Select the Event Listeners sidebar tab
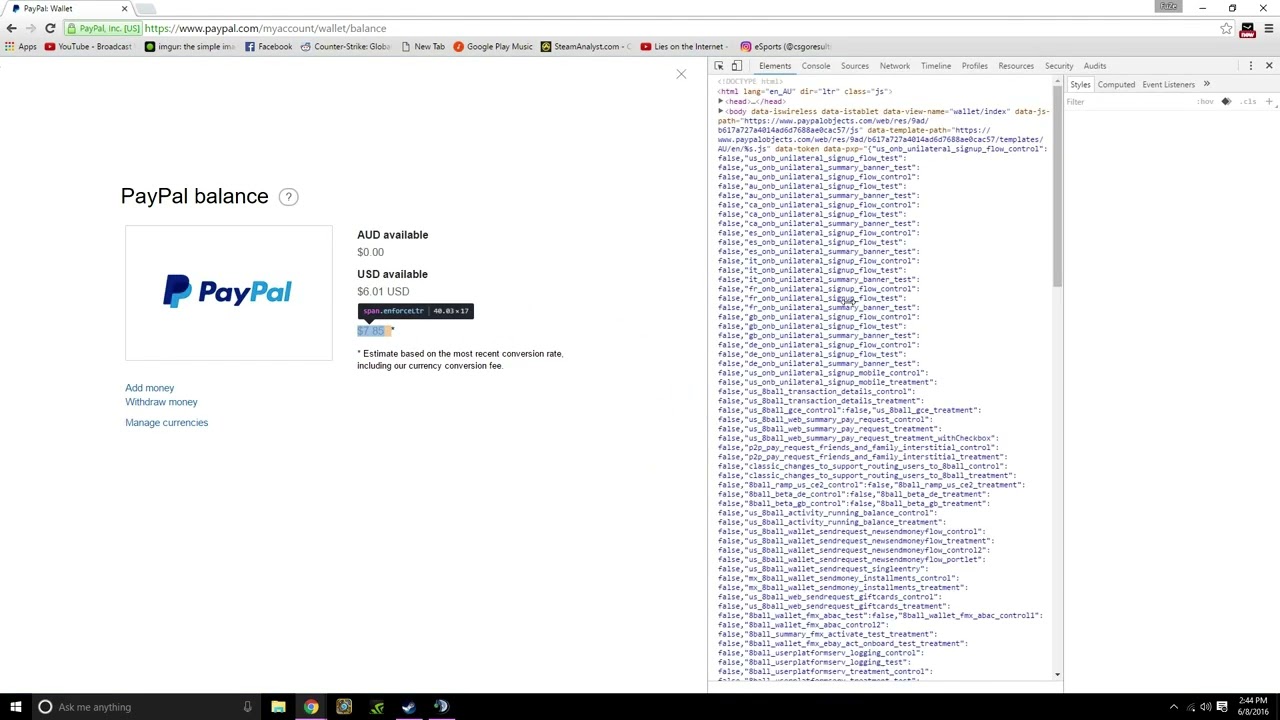 pos(1169,85)
